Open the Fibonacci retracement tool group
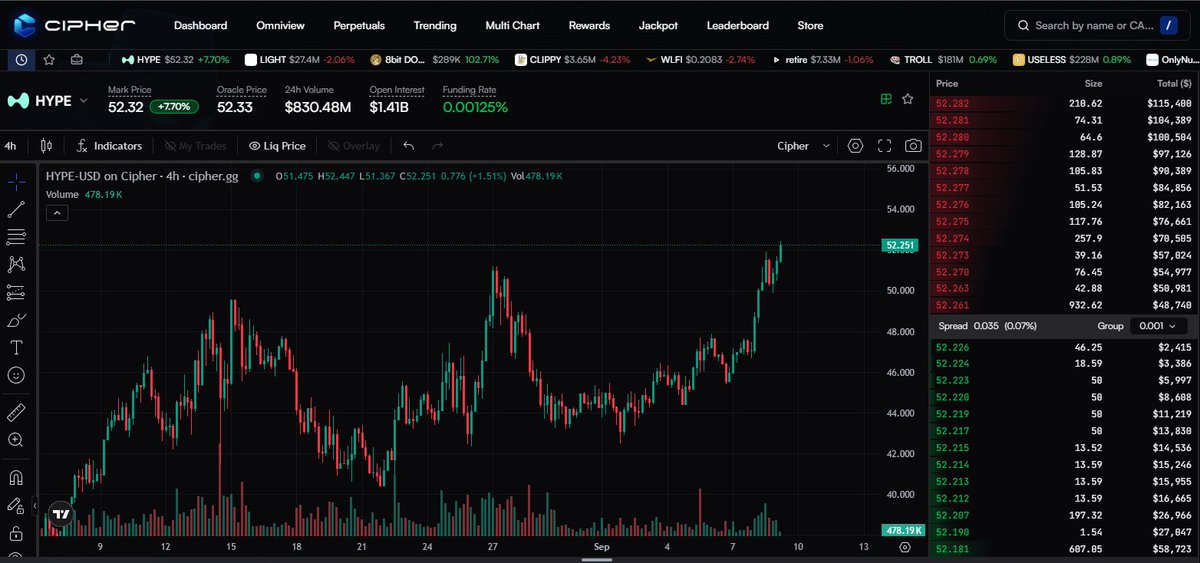Image resolution: width=1200 pixels, height=563 pixels. coord(16,237)
